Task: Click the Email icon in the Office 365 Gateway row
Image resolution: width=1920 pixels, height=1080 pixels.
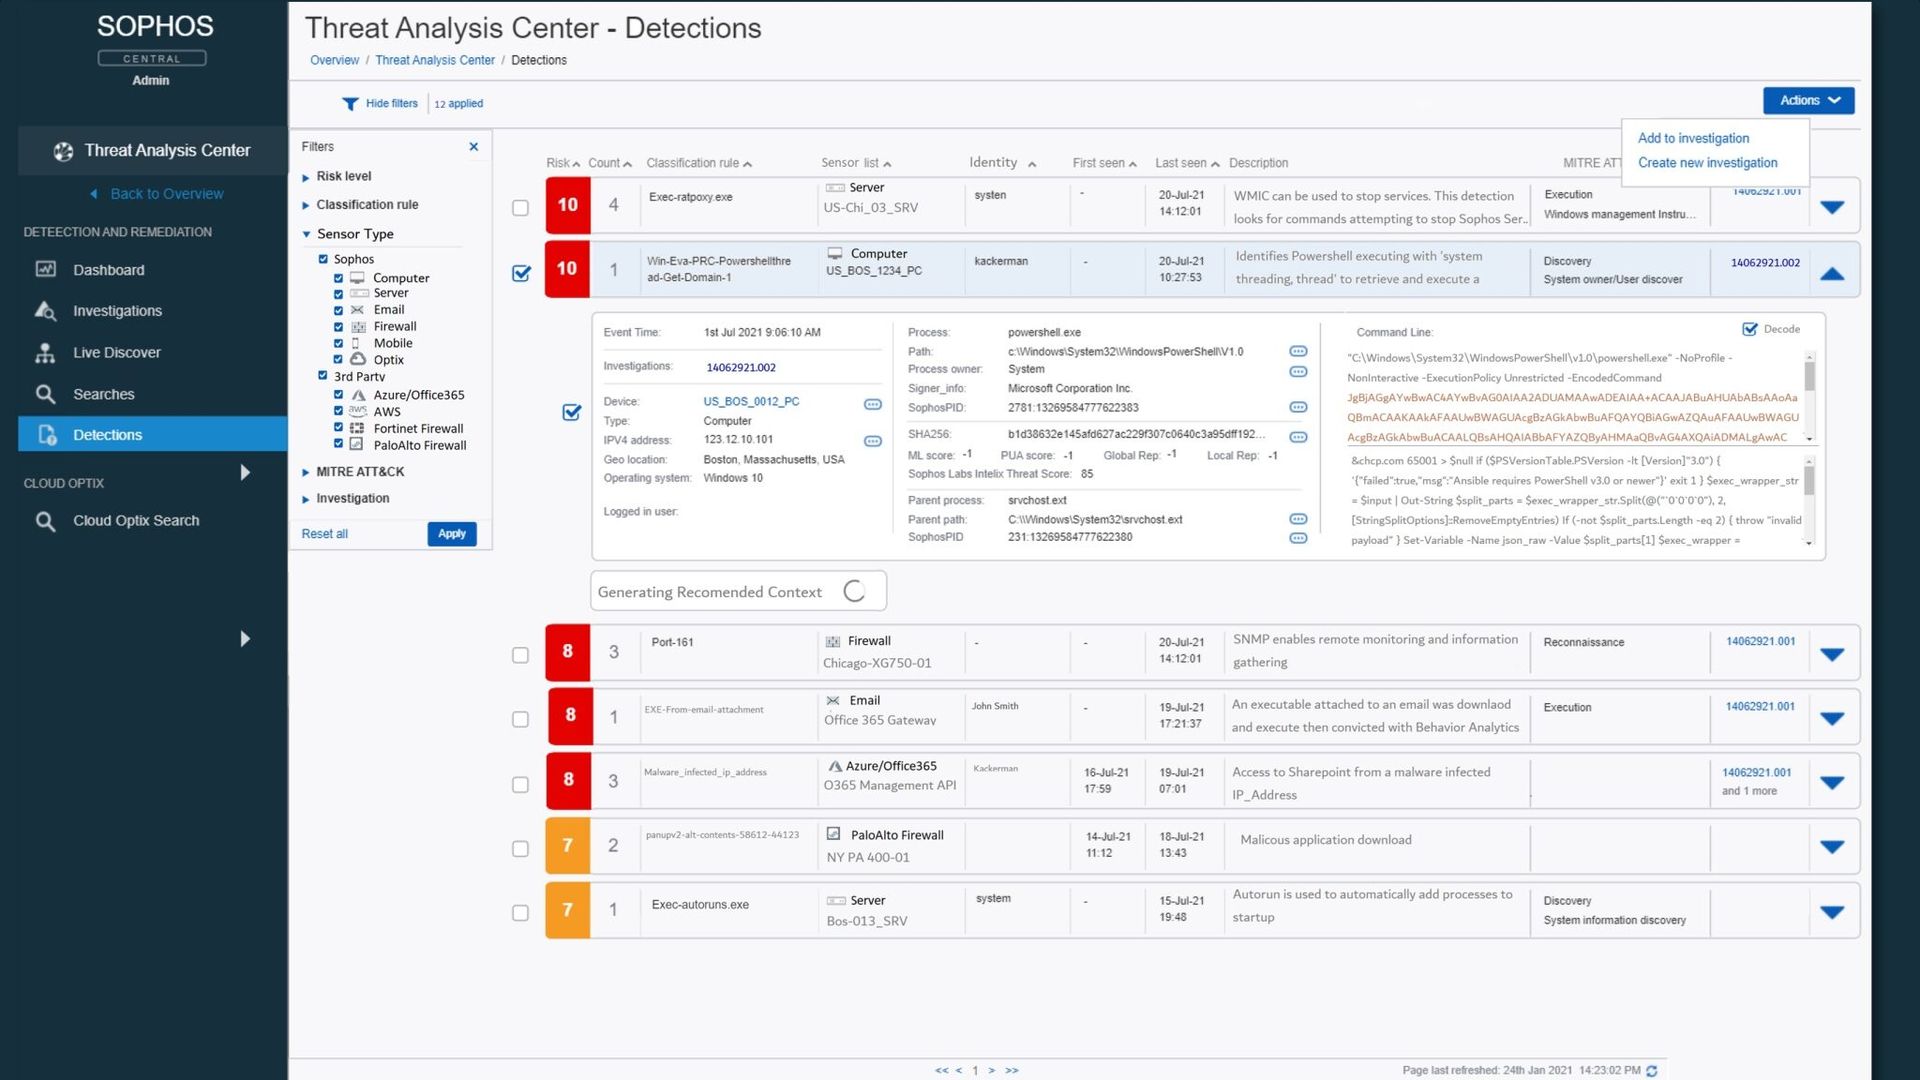Action: (833, 701)
